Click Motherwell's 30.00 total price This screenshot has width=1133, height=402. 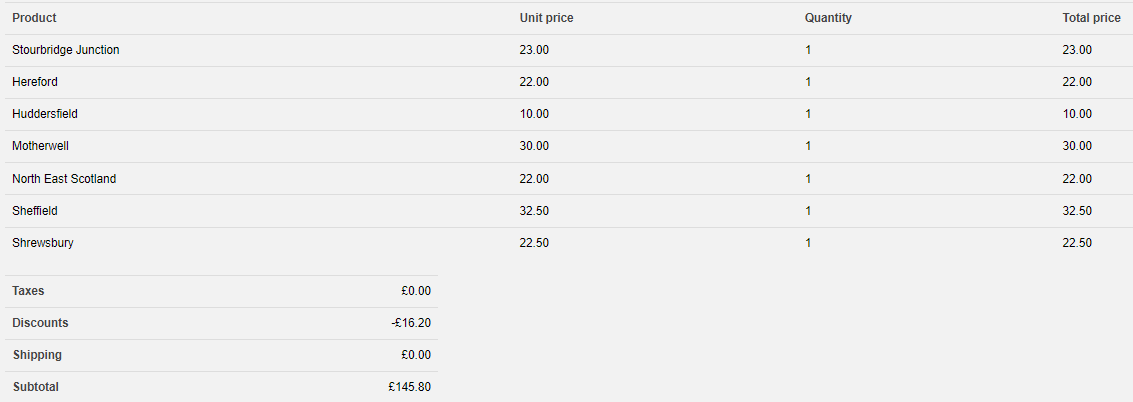[x=1077, y=146]
